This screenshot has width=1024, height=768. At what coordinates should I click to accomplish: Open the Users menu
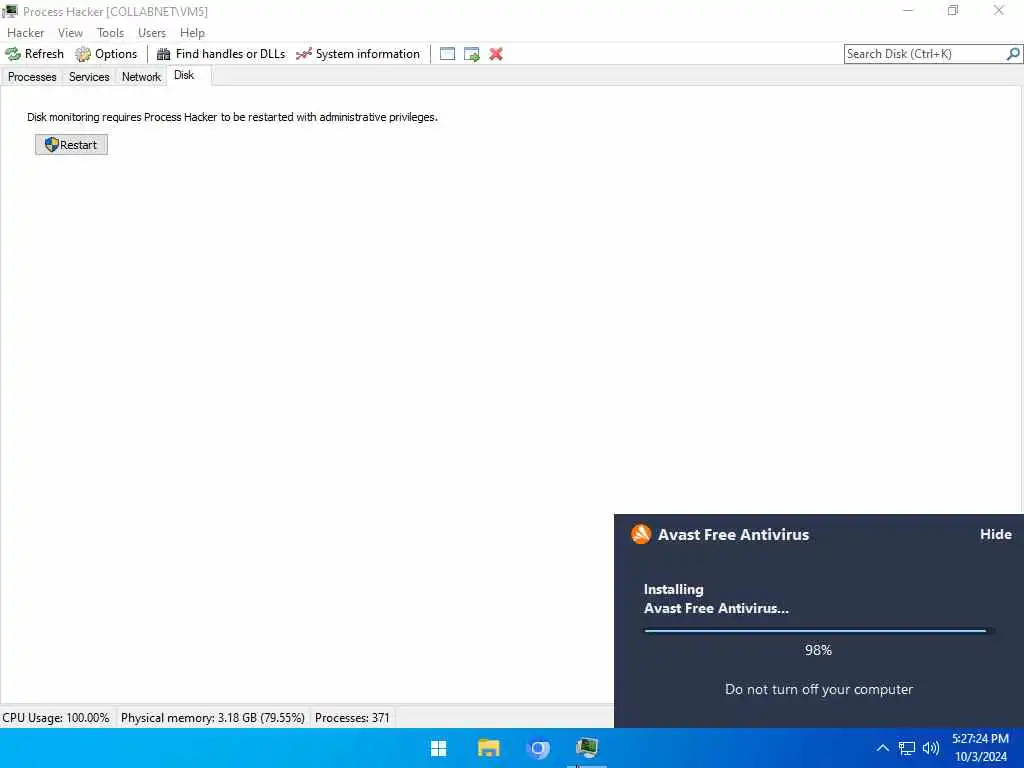click(152, 33)
